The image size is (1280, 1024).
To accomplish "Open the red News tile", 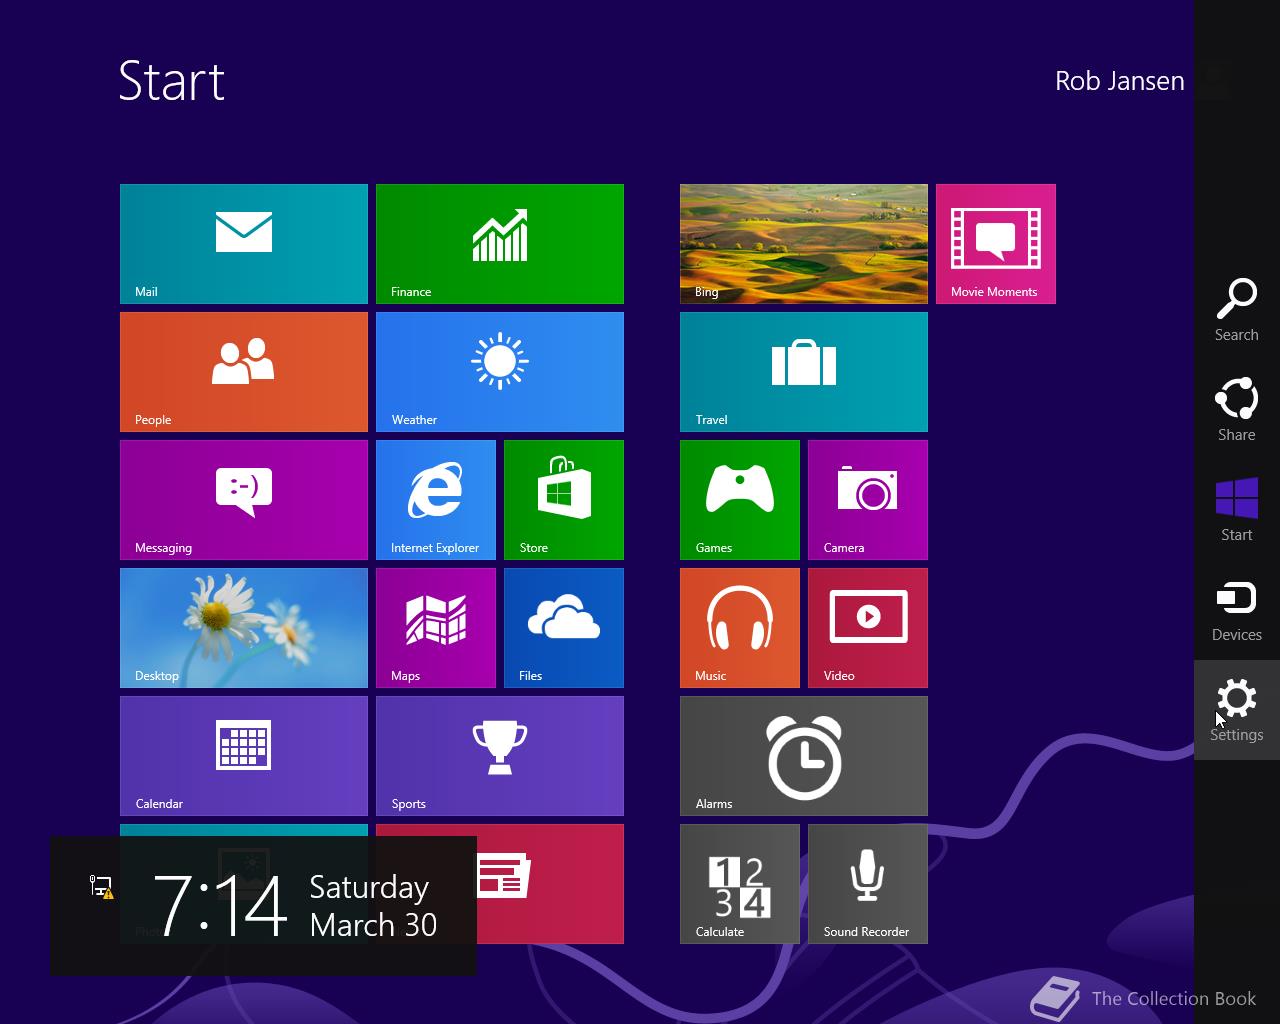I will (x=550, y=884).
